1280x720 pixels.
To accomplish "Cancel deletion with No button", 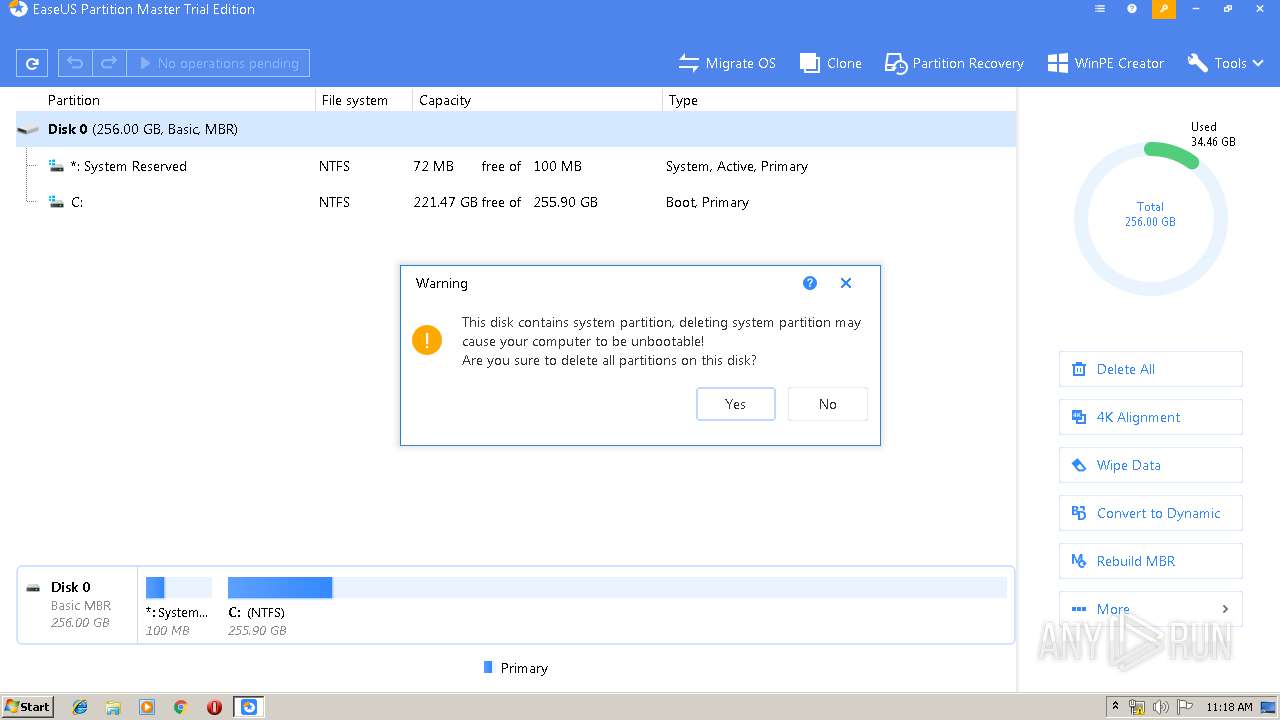I will tap(828, 404).
